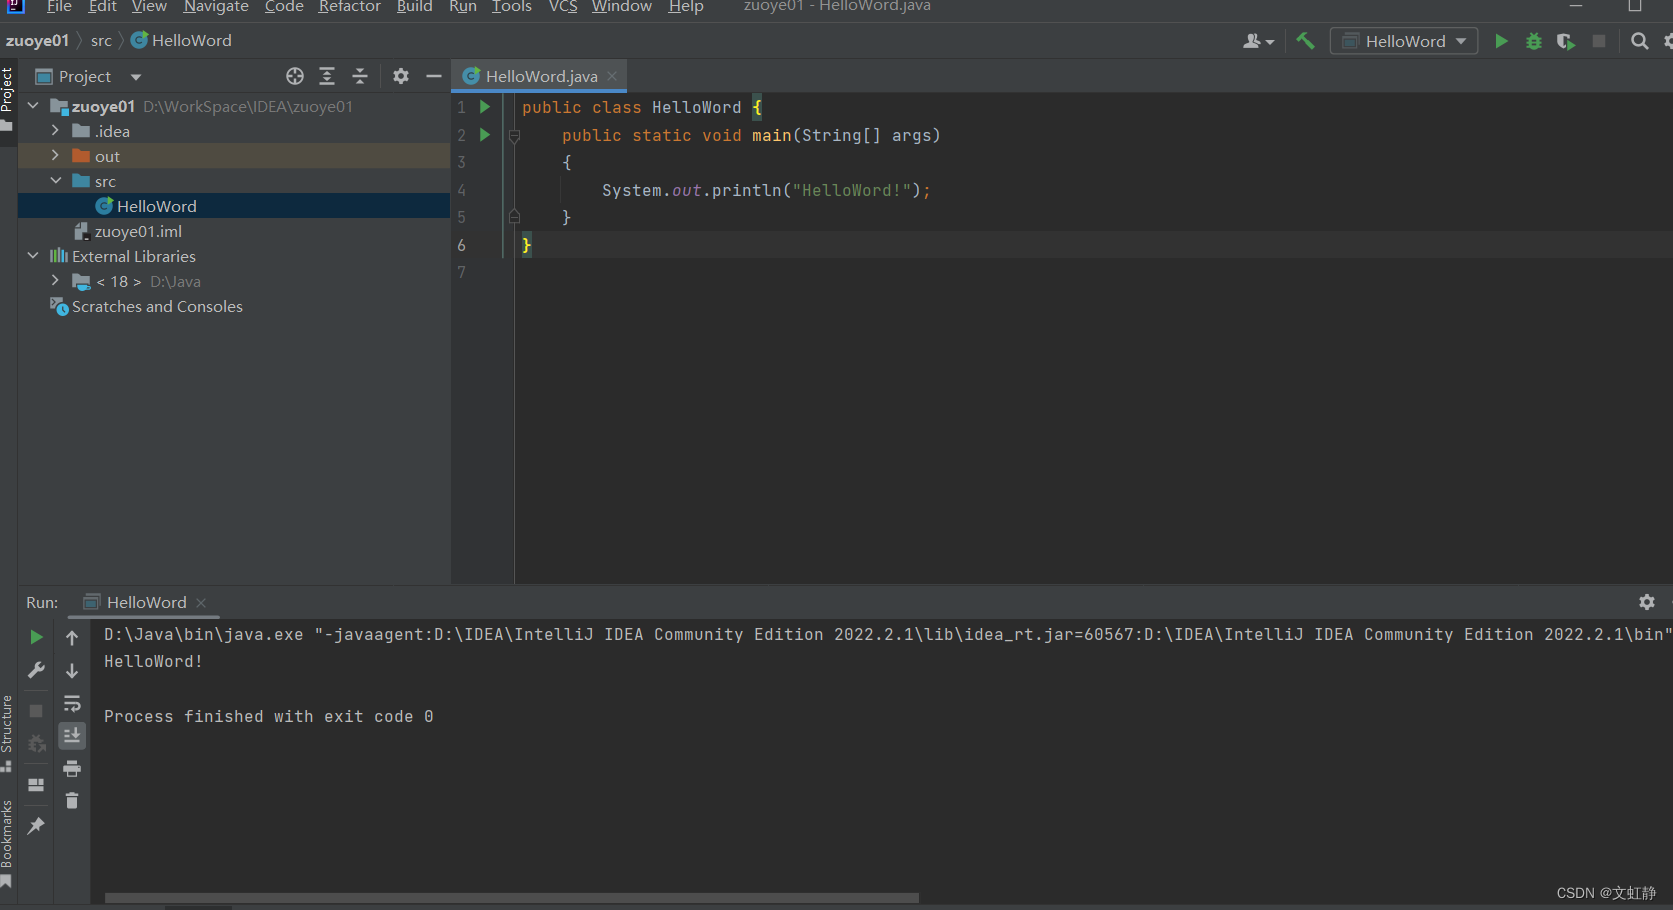Open the HelloWord run configuration dropdown
The image size is (1673, 910).
[1403, 41]
